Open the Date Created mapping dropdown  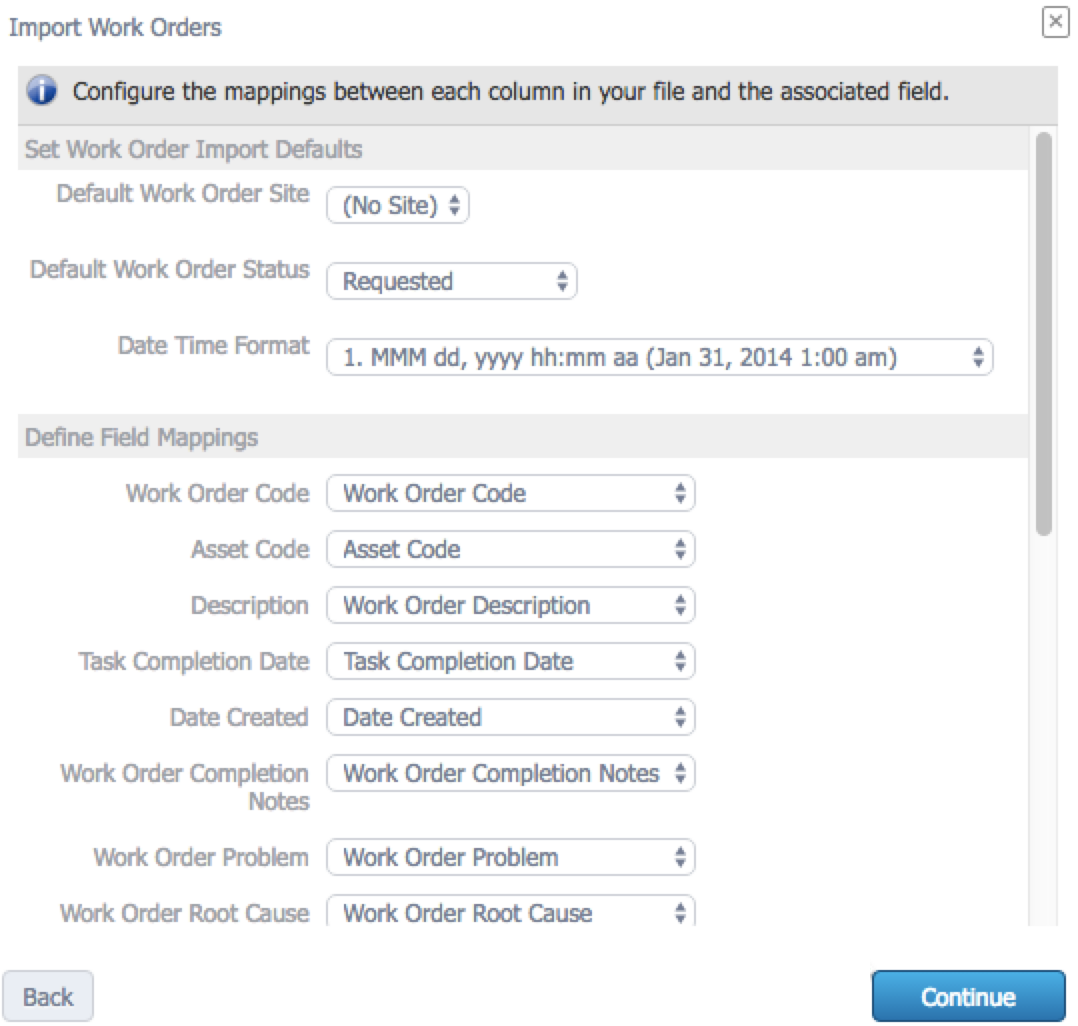pos(511,717)
